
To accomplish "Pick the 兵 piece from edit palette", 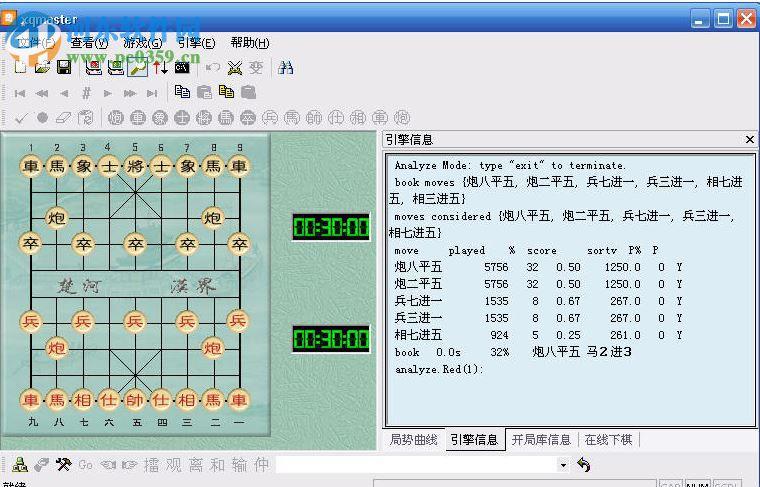I will point(269,118).
